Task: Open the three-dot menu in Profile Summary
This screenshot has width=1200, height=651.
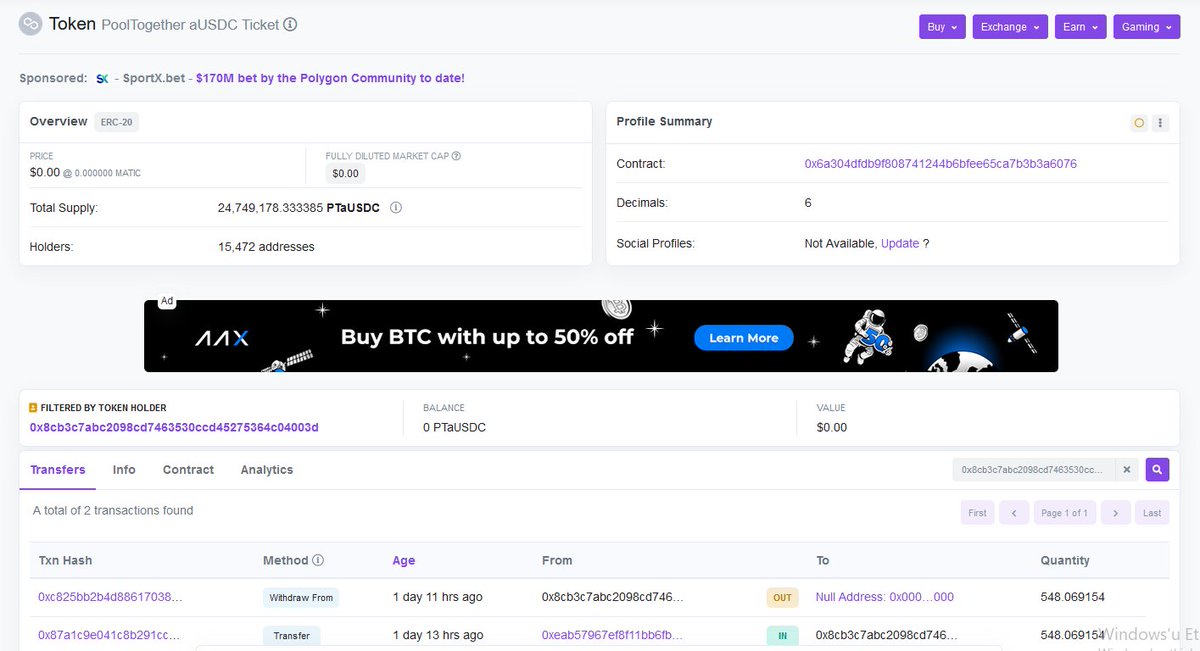Action: pyautogui.click(x=1160, y=123)
